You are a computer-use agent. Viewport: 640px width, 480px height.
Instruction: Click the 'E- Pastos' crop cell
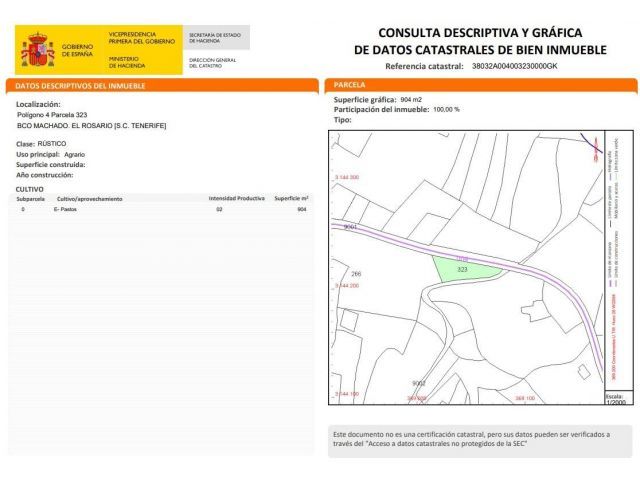tap(65, 209)
